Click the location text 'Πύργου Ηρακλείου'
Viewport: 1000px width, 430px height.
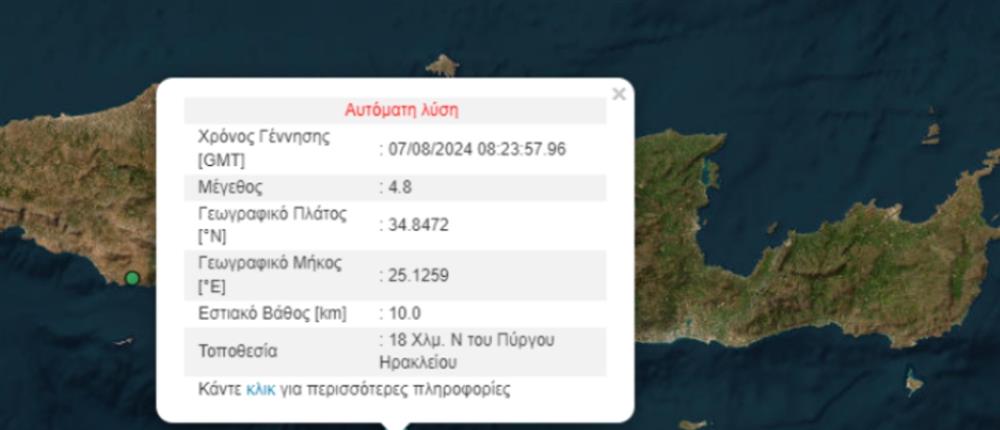tap(470, 351)
